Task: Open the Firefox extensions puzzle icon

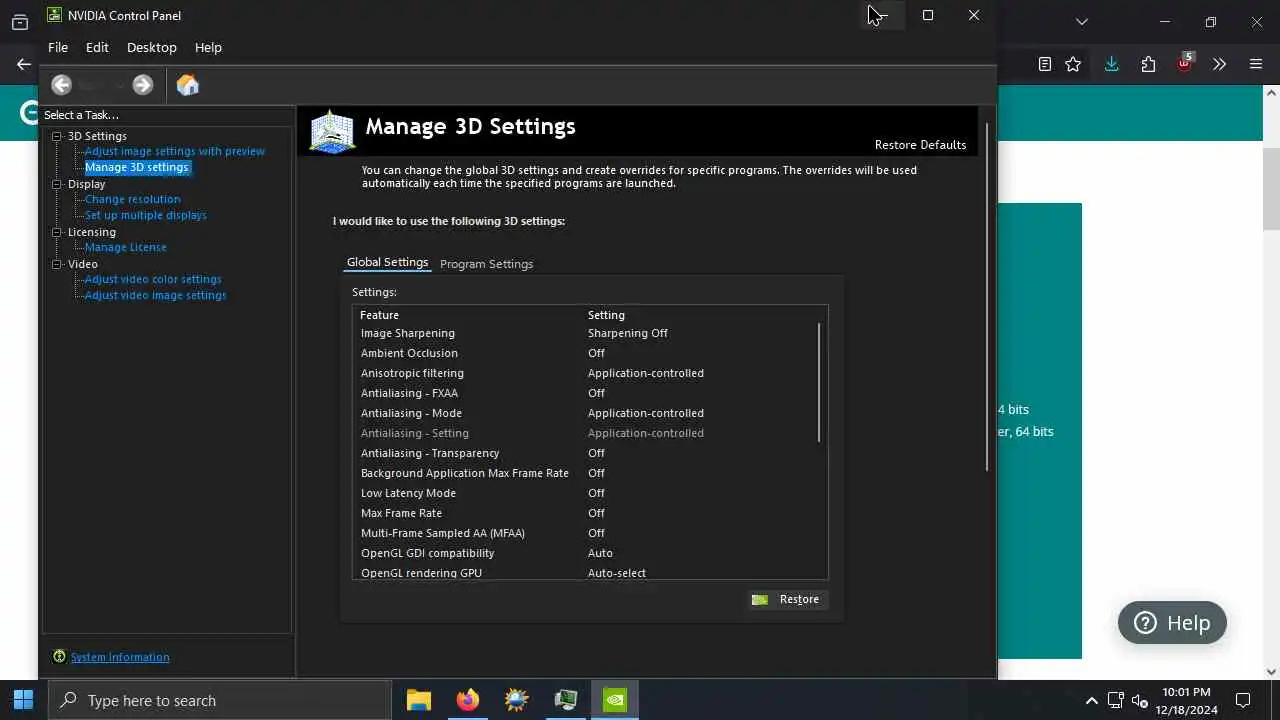Action: 1148,64
